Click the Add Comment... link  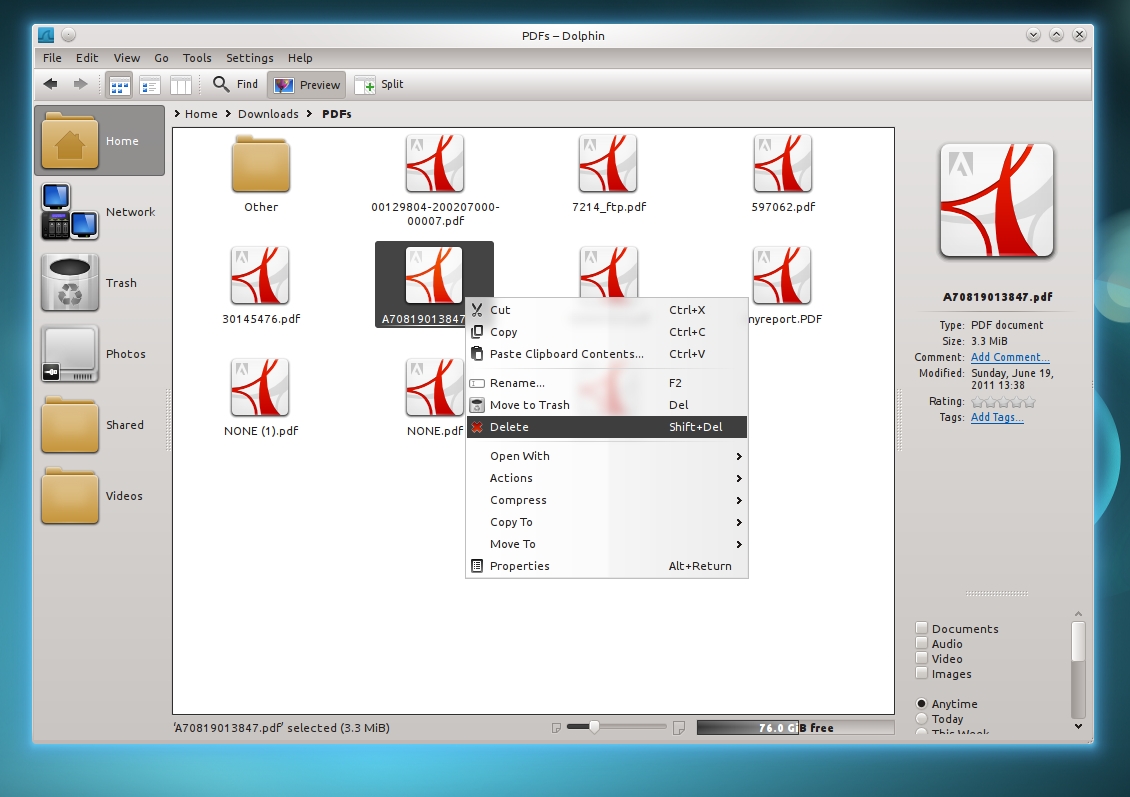pyautogui.click(x=1010, y=357)
